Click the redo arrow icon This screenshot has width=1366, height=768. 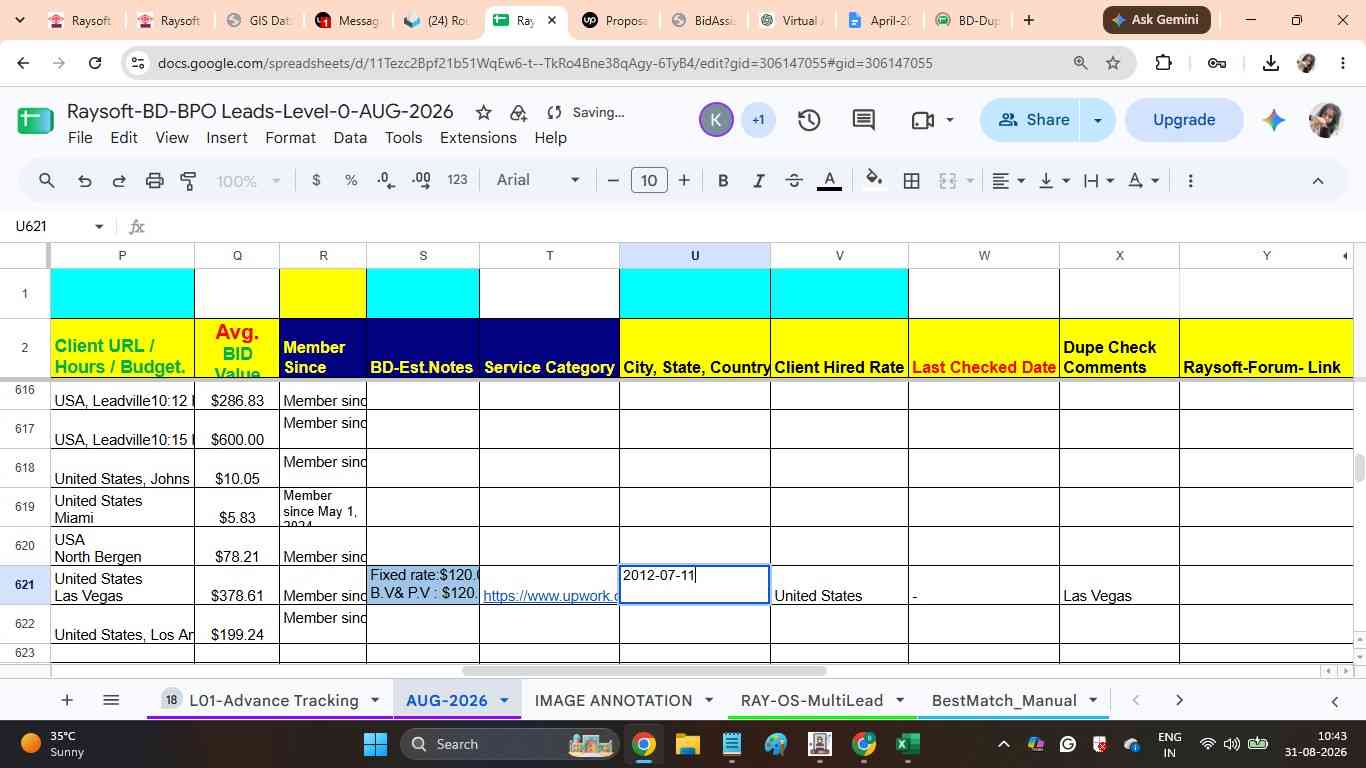[119, 181]
